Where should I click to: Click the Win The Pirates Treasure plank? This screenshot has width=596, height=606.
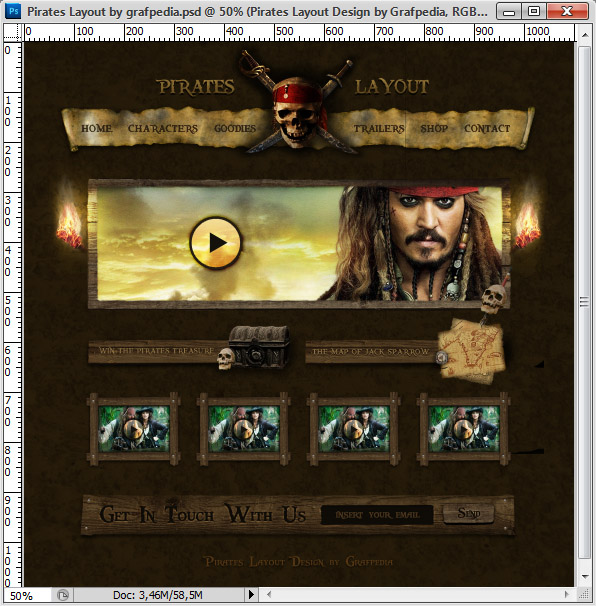coord(157,351)
